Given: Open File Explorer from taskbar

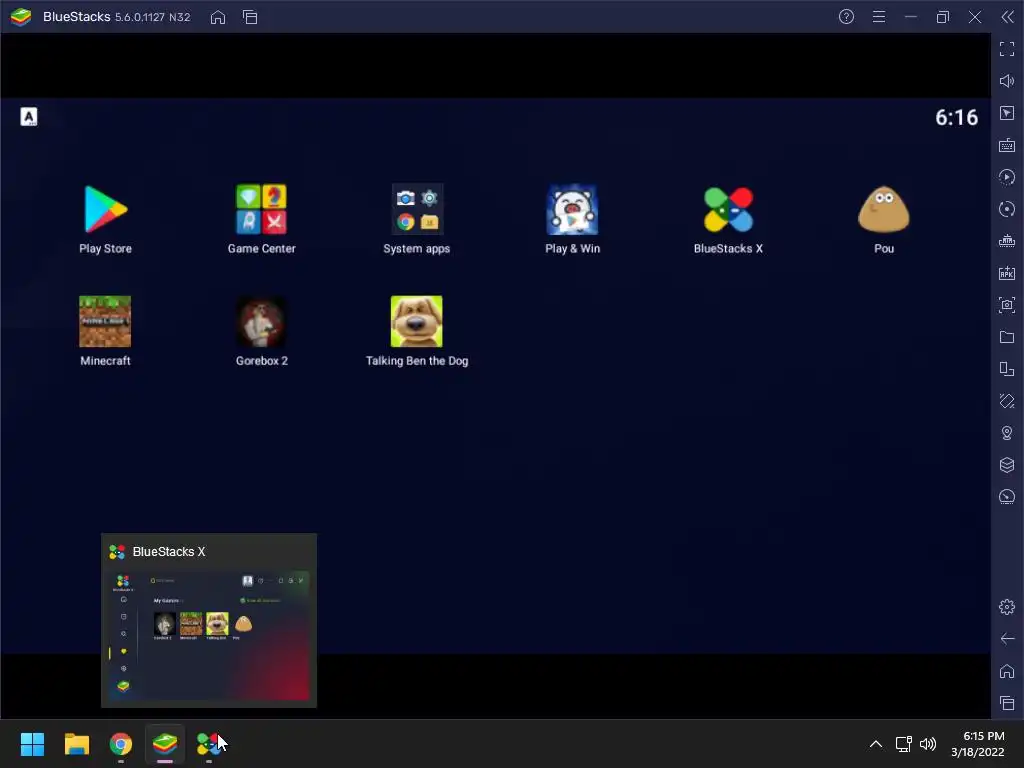Looking at the screenshot, I should pos(76,744).
